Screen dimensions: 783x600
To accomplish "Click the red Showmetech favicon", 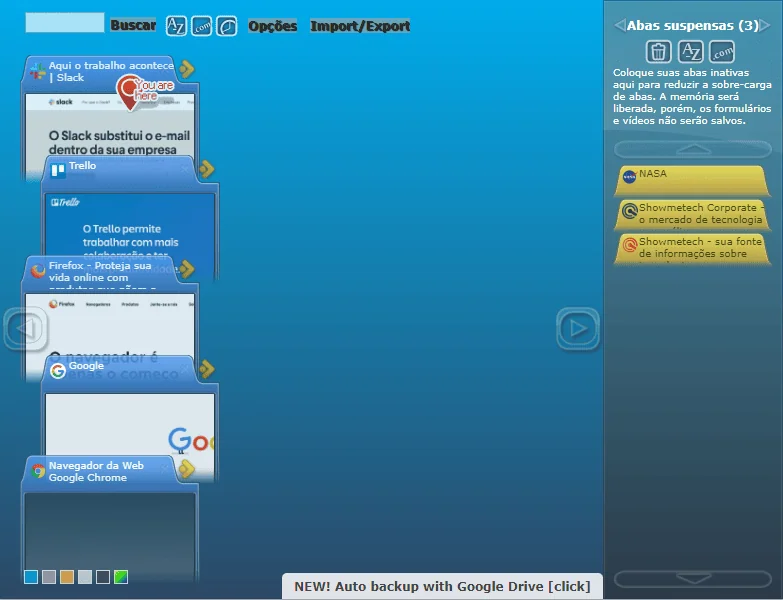I will (630, 245).
